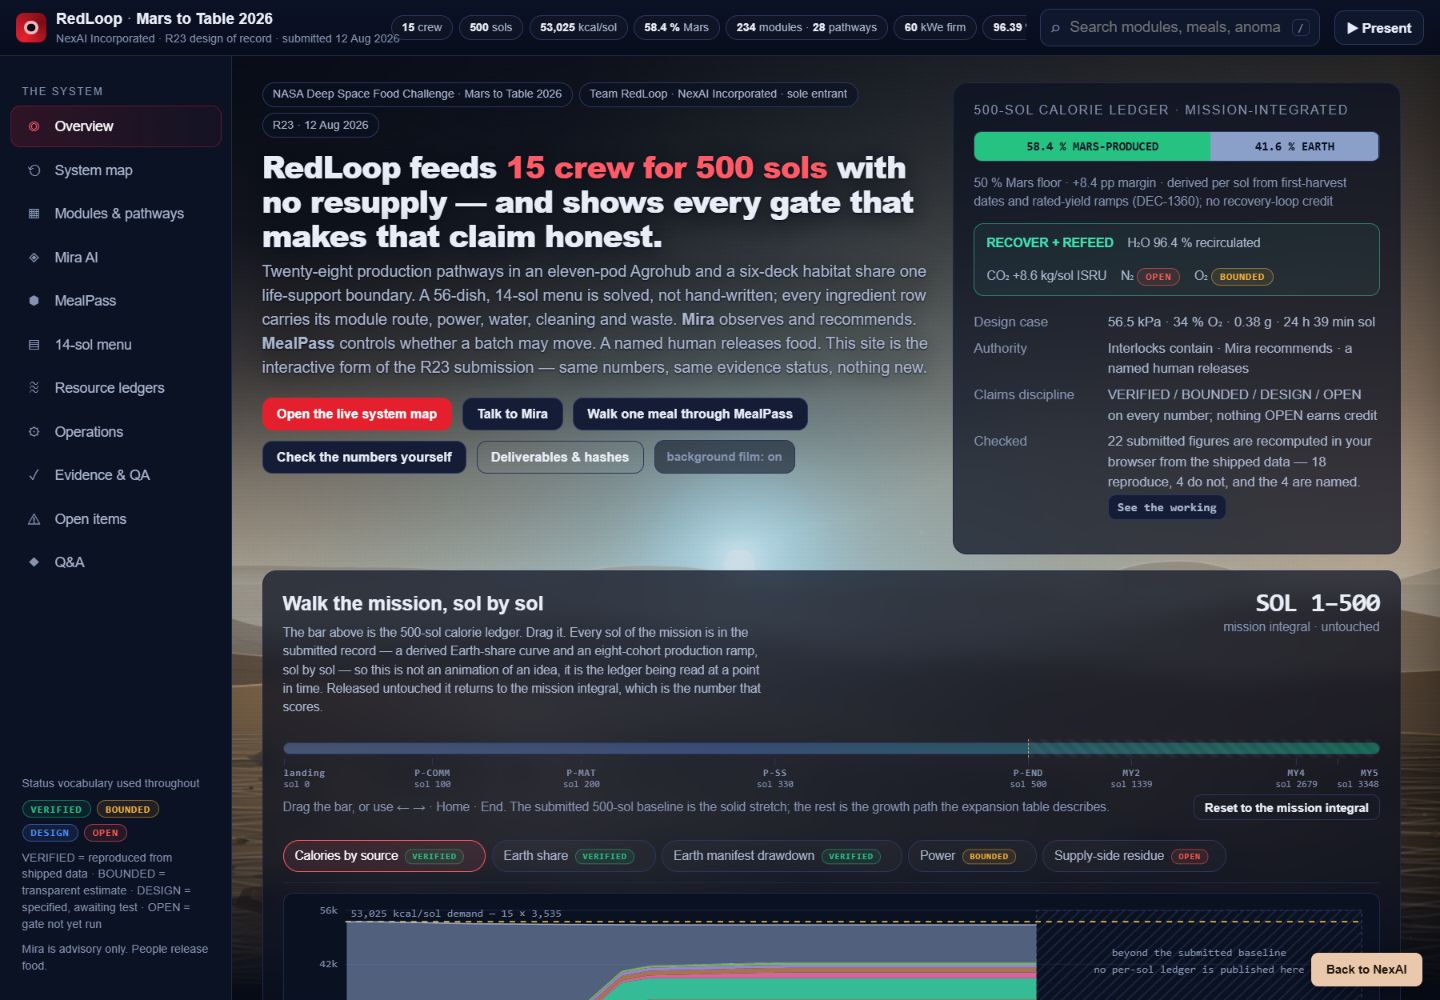Viewport: 1440px width, 1000px height.
Task: Click the Resource ledgers wave icon
Action: click(34, 387)
